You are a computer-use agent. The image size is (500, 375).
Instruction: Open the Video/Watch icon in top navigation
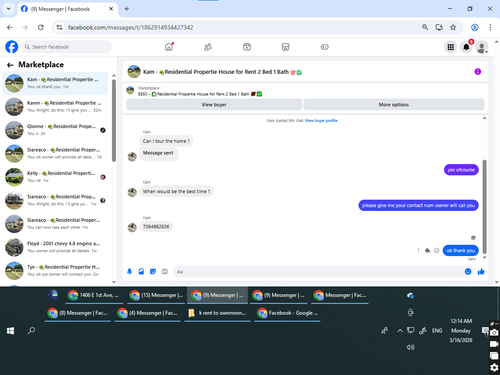tap(247, 47)
